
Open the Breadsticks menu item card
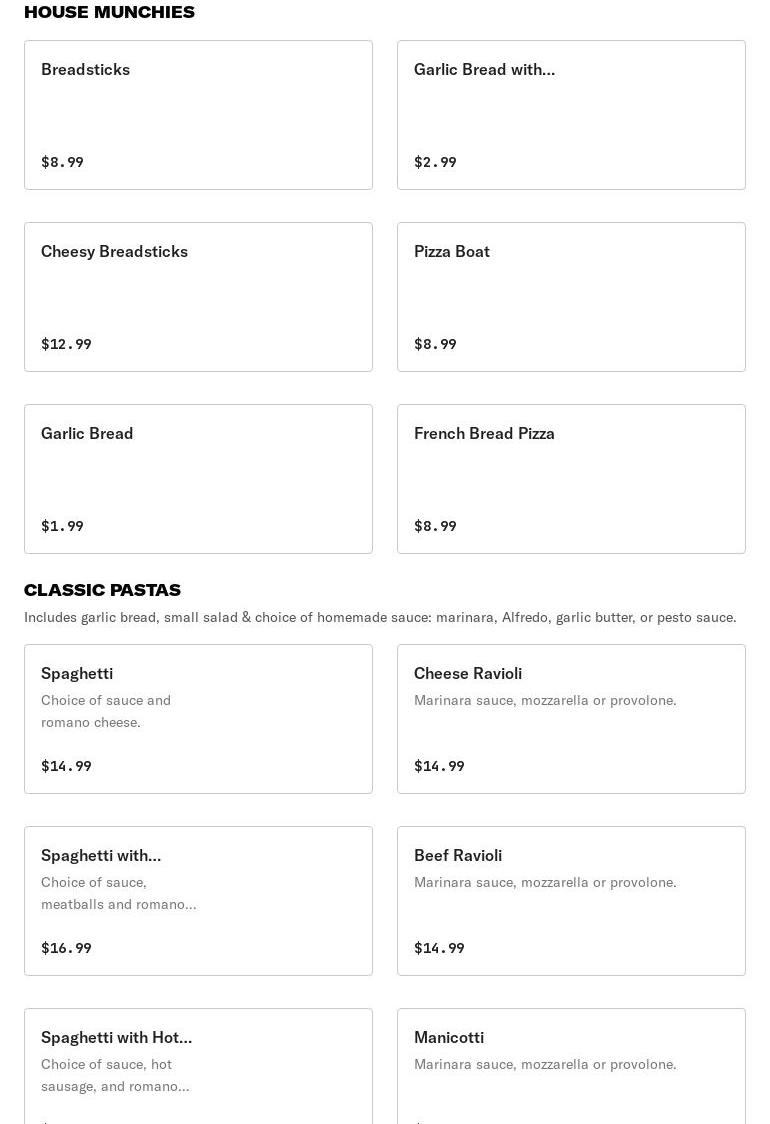point(198,115)
